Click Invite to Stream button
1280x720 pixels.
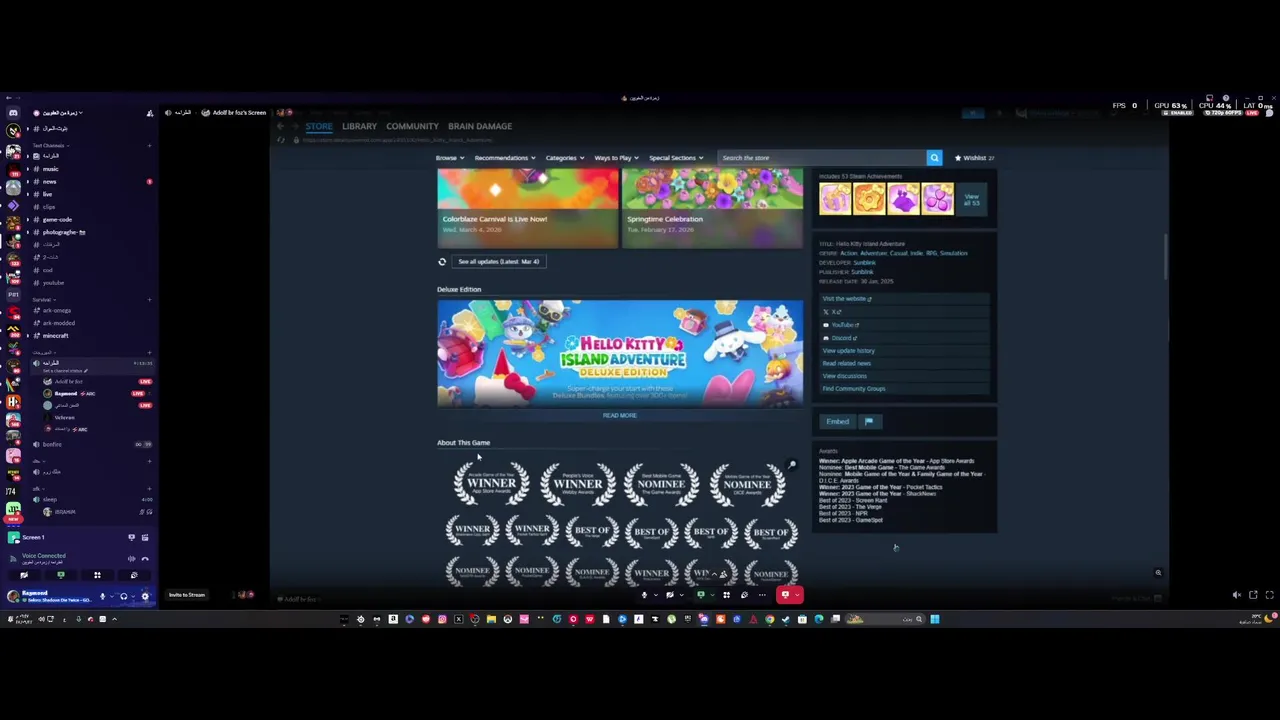(187, 595)
